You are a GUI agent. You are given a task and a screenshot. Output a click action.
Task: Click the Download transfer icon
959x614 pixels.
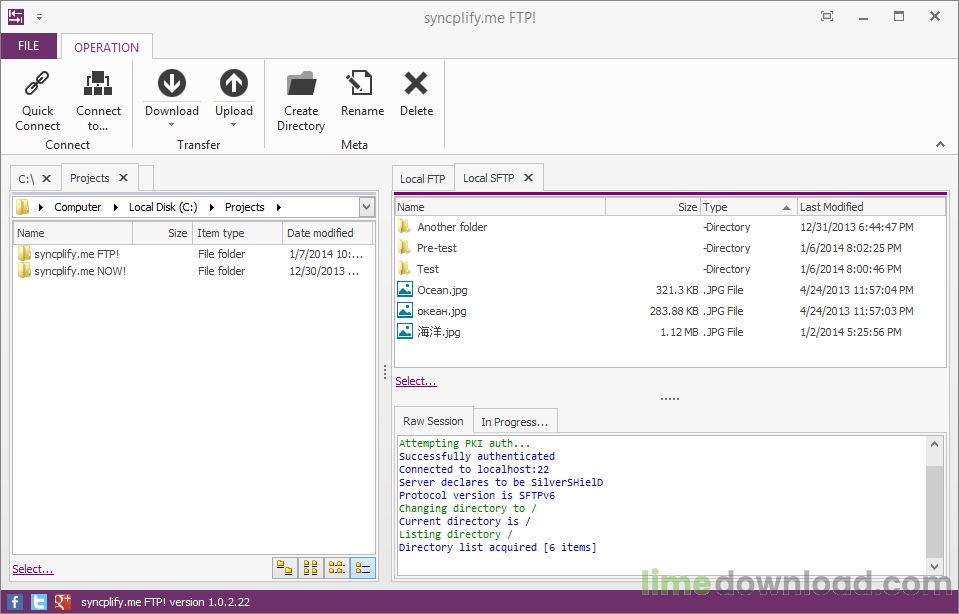[x=171, y=84]
